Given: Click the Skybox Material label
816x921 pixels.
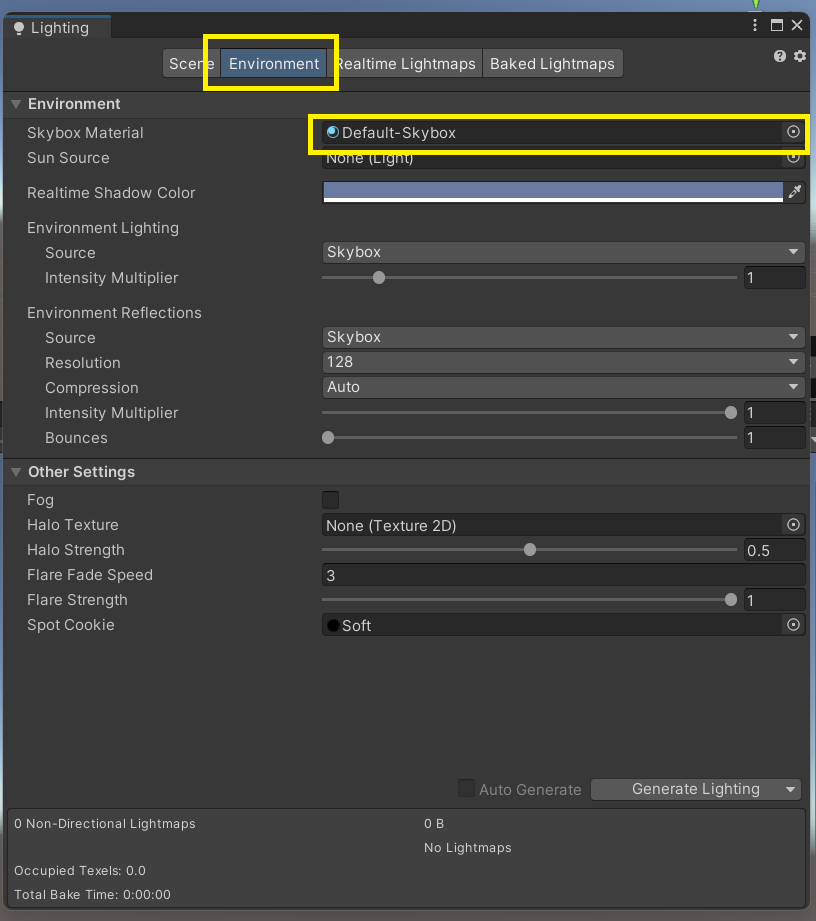Looking at the screenshot, I should (85, 133).
